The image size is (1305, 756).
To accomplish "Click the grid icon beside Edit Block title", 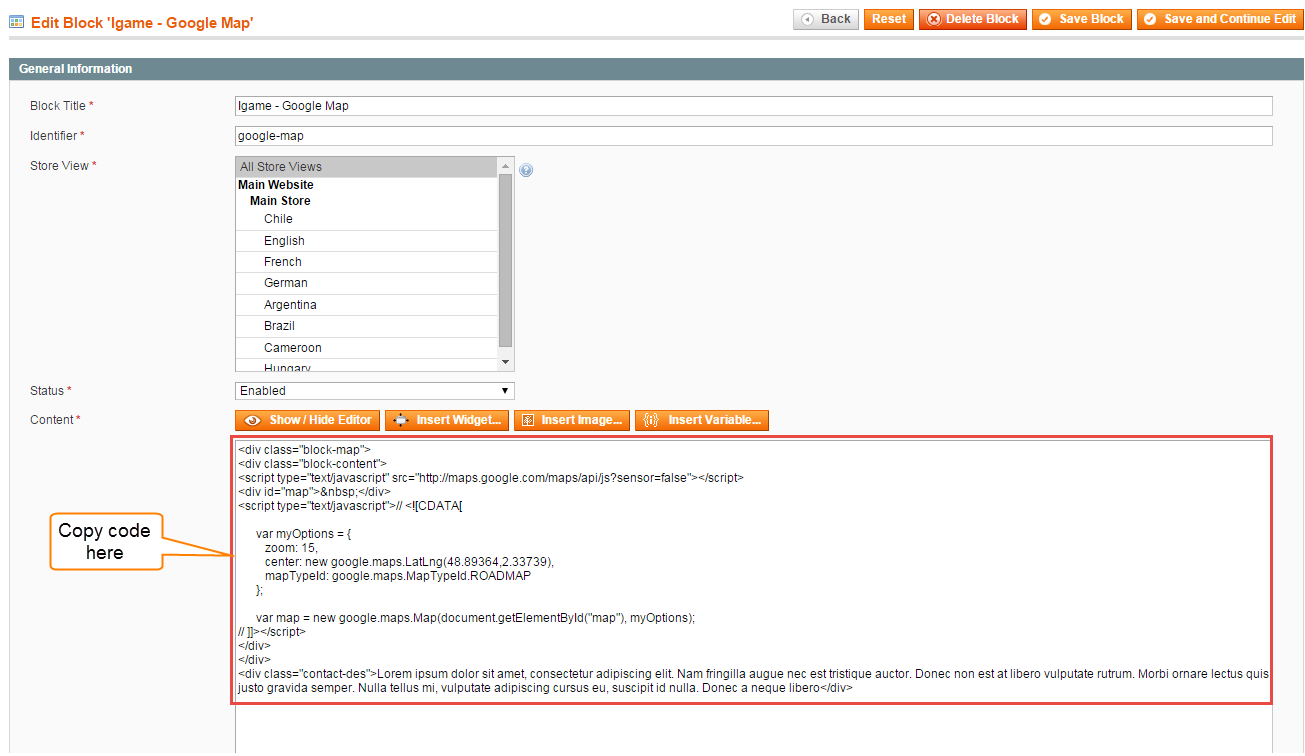I will (16, 21).
